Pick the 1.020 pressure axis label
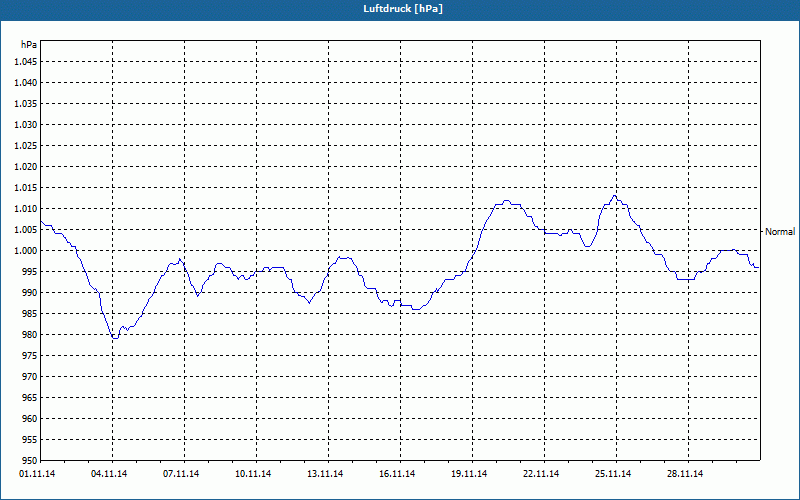Image resolution: width=800 pixels, height=500 pixels. [26, 166]
